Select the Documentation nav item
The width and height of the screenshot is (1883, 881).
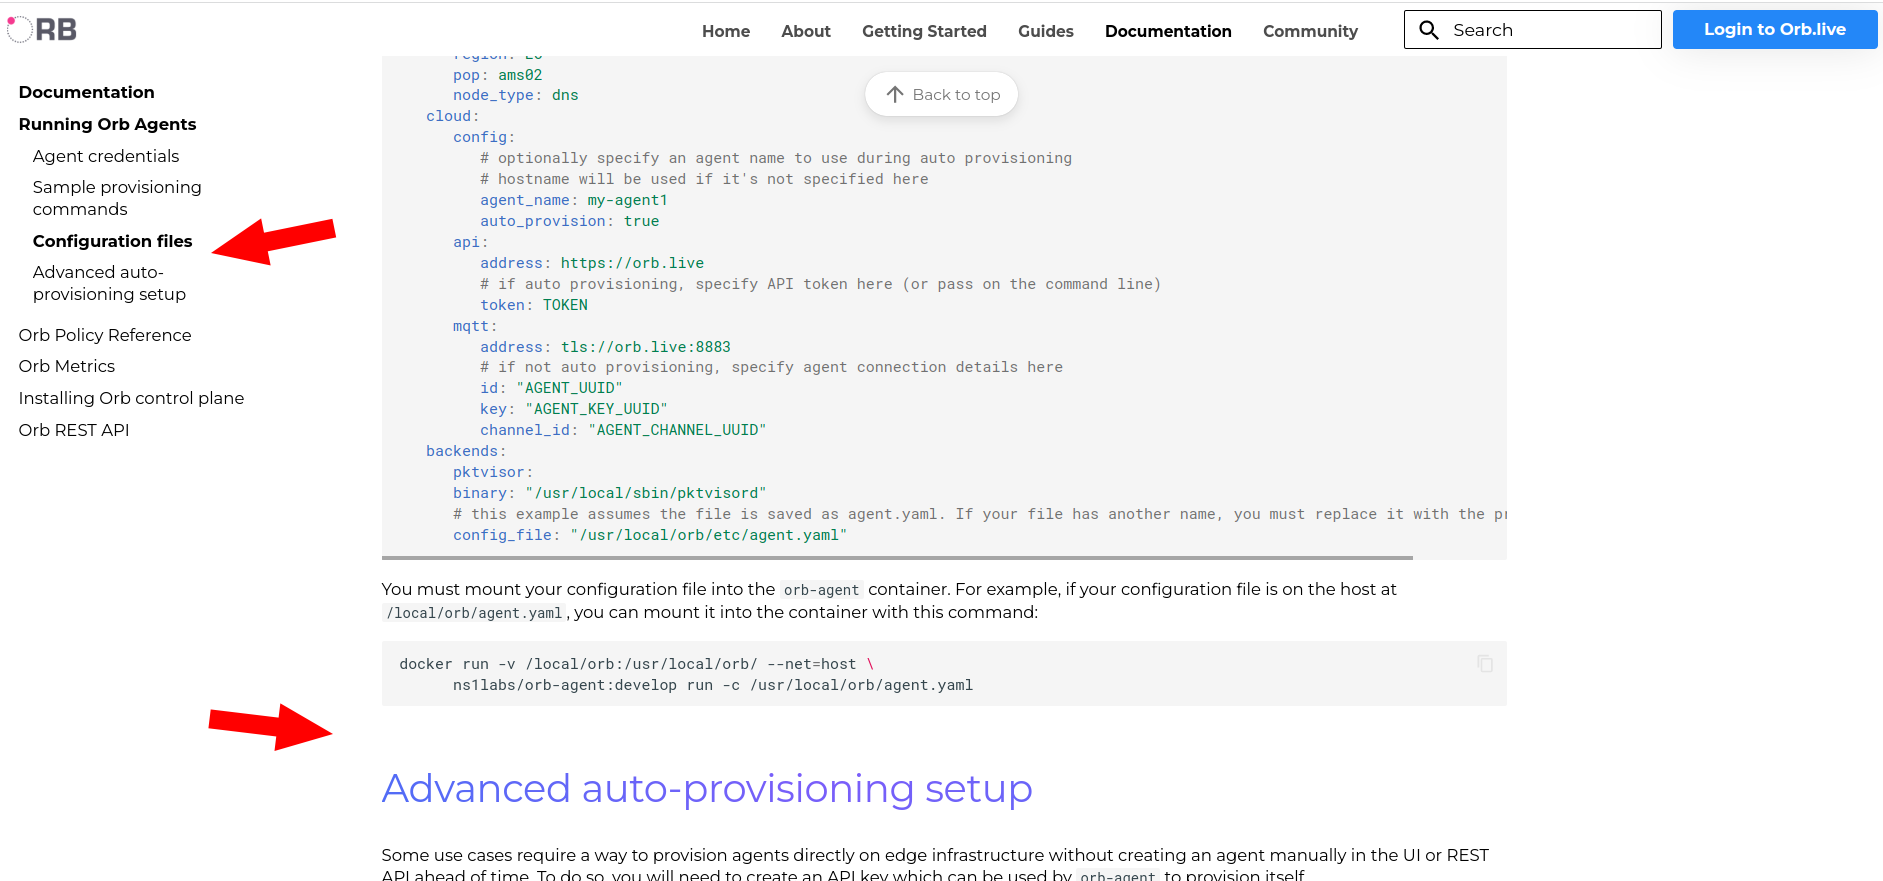click(x=1168, y=31)
